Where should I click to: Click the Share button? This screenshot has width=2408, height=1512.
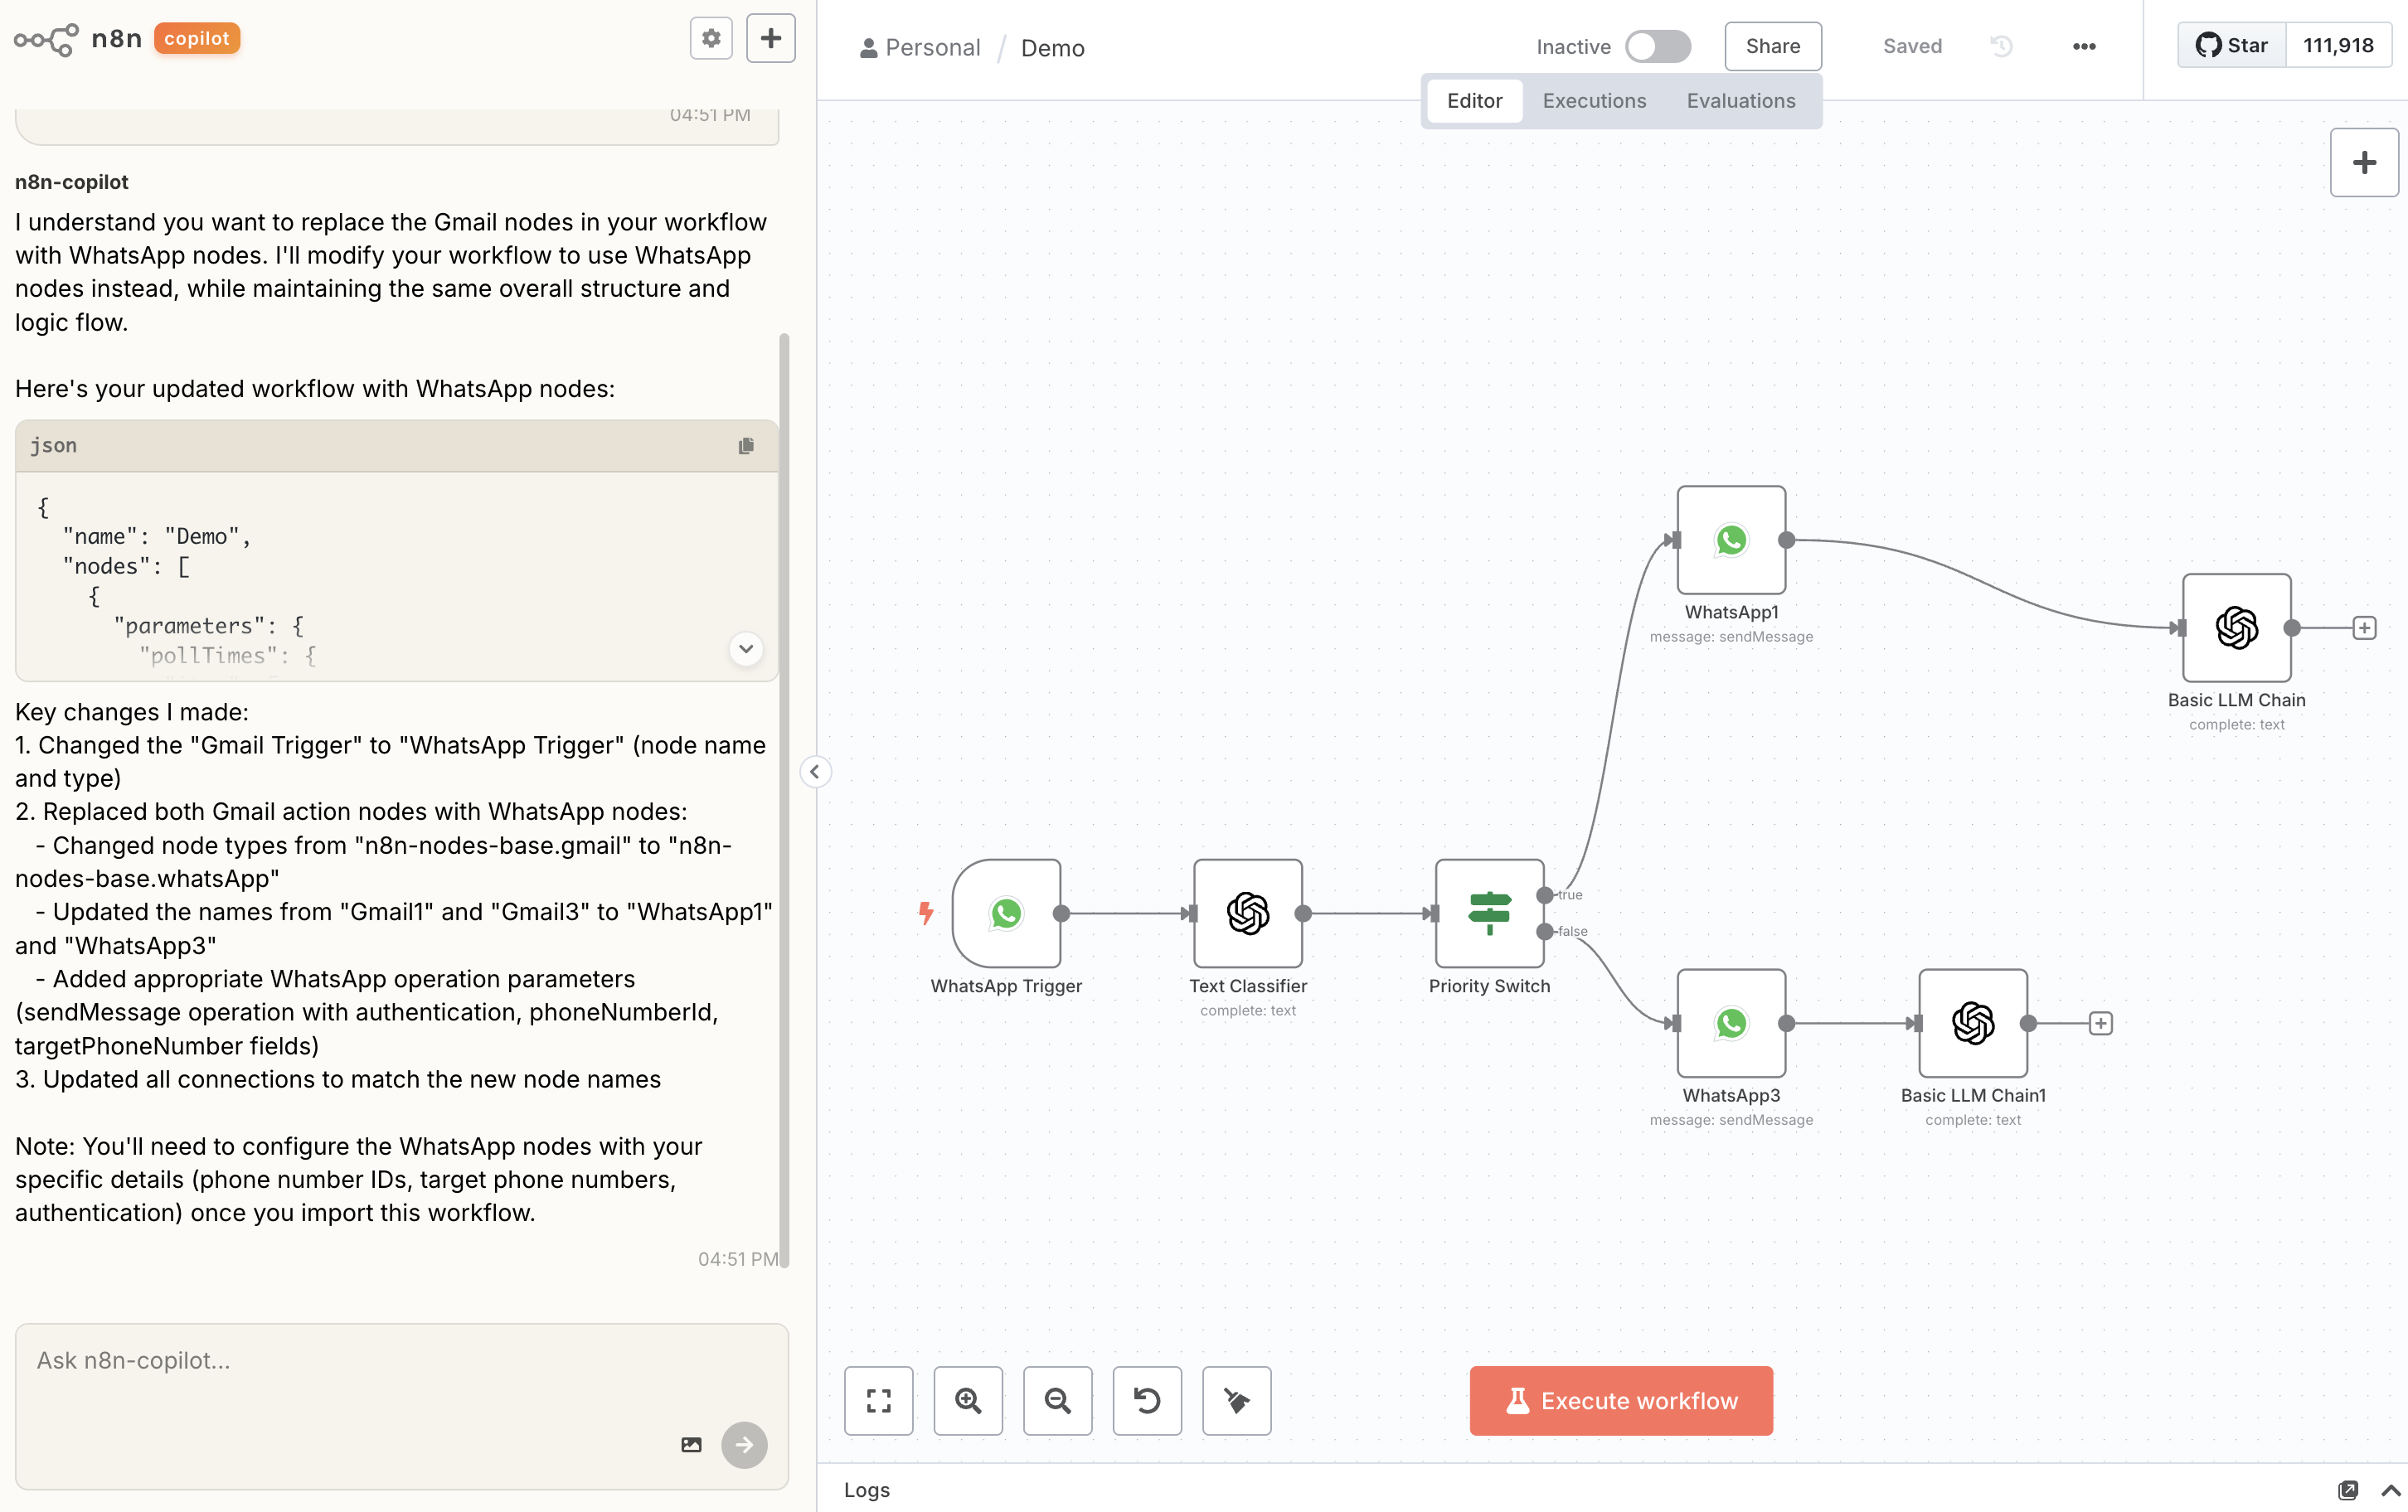point(1773,46)
